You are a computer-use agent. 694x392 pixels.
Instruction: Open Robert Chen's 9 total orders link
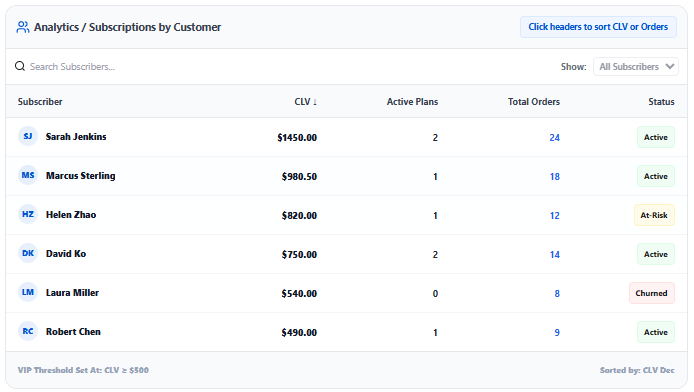pyautogui.click(x=557, y=332)
